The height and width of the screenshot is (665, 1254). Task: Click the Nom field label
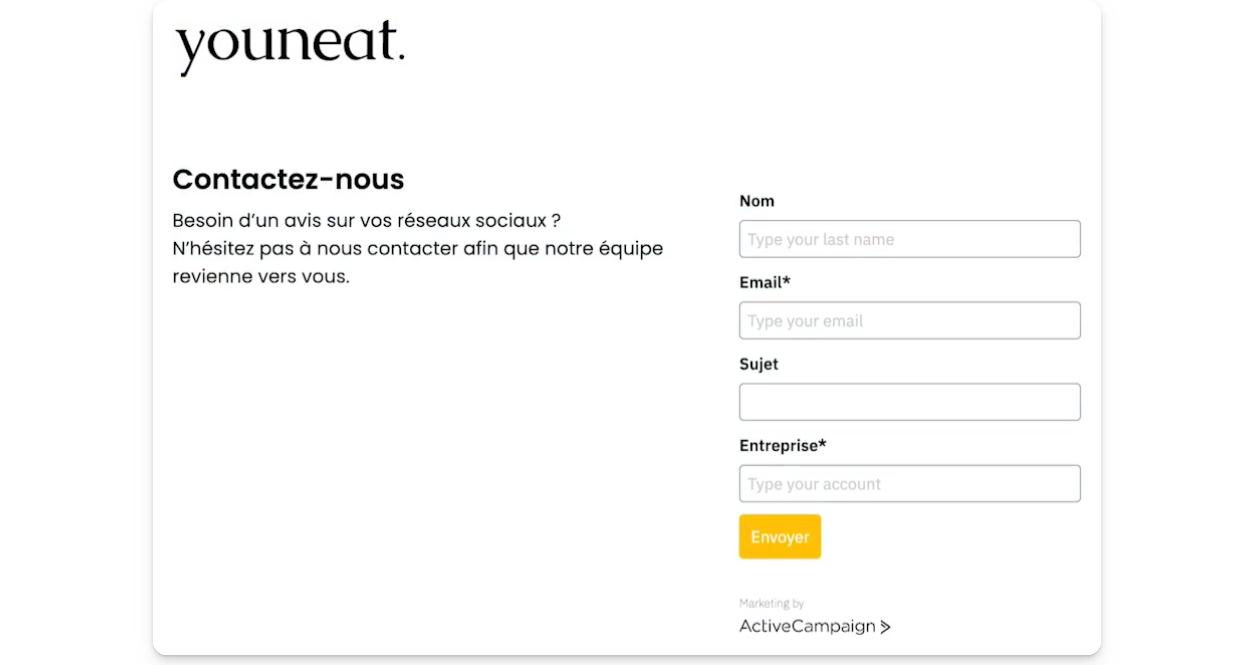point(756,201)
